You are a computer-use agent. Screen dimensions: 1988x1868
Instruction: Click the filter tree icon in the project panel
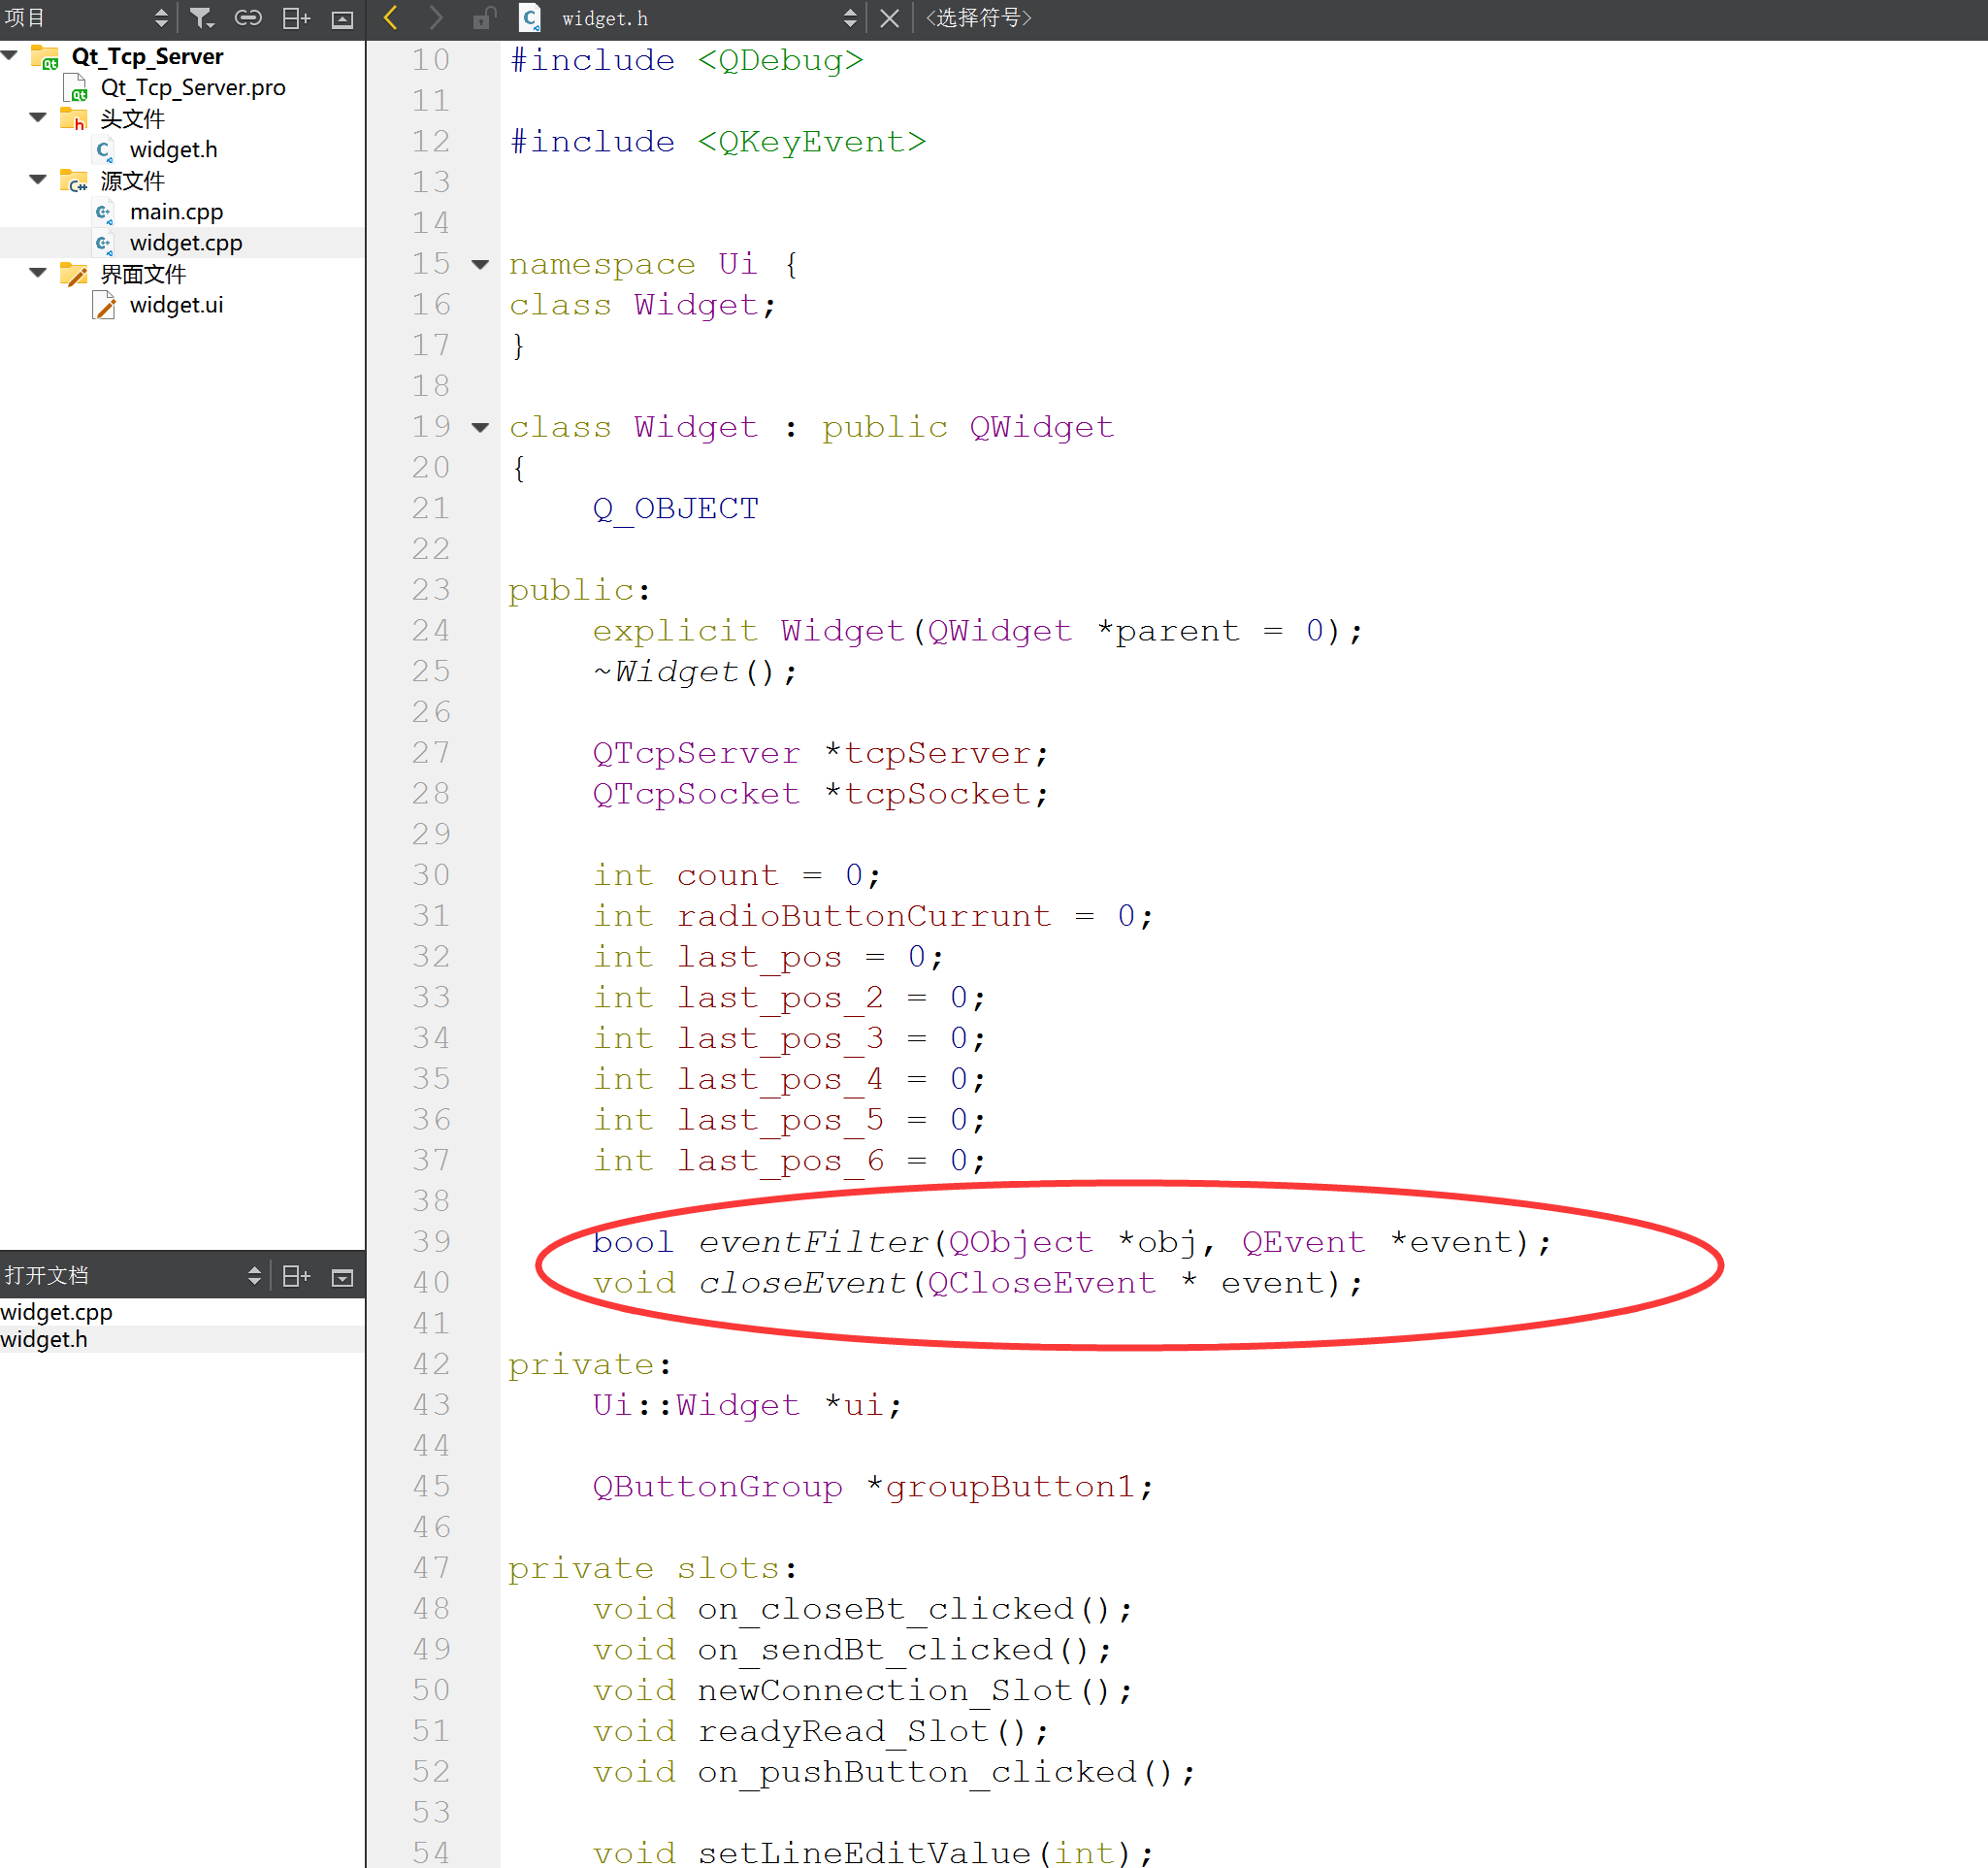pyautogui.click(x=201, y=18)
